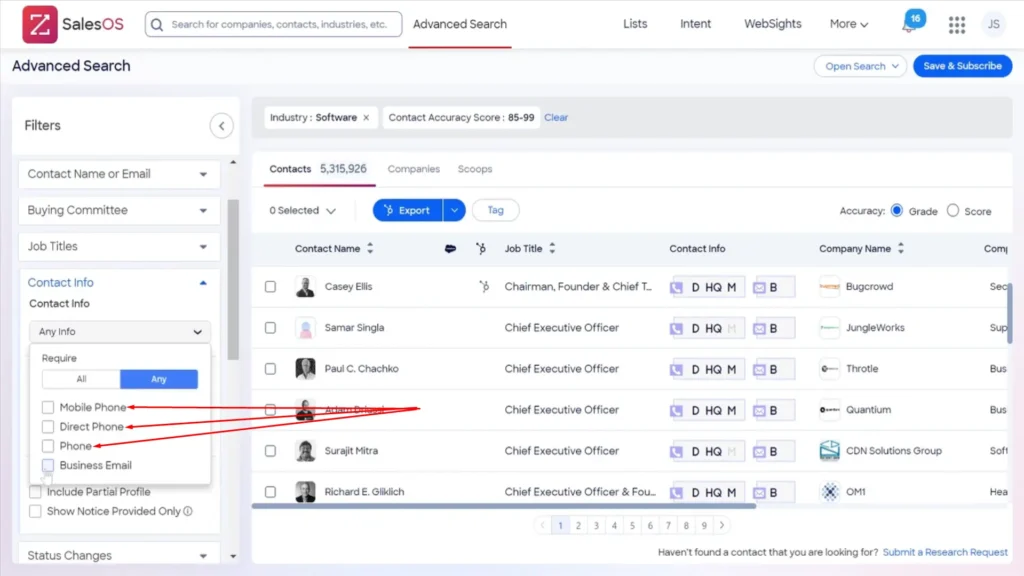Open the JS user profile avatar
This screenshot has height=576, width=1024.
pos(993,24)
